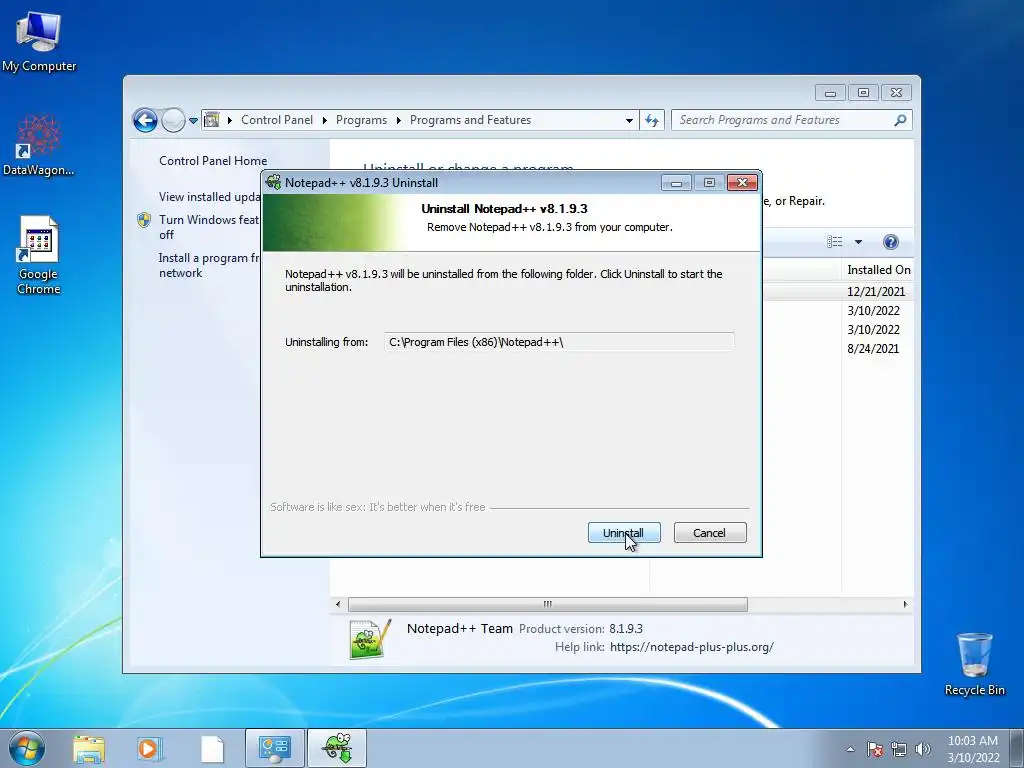This screenshot has height=768, width=1024.
Task: Select the DataWagon desktop shortcut
Action: [x=39, y=145]
